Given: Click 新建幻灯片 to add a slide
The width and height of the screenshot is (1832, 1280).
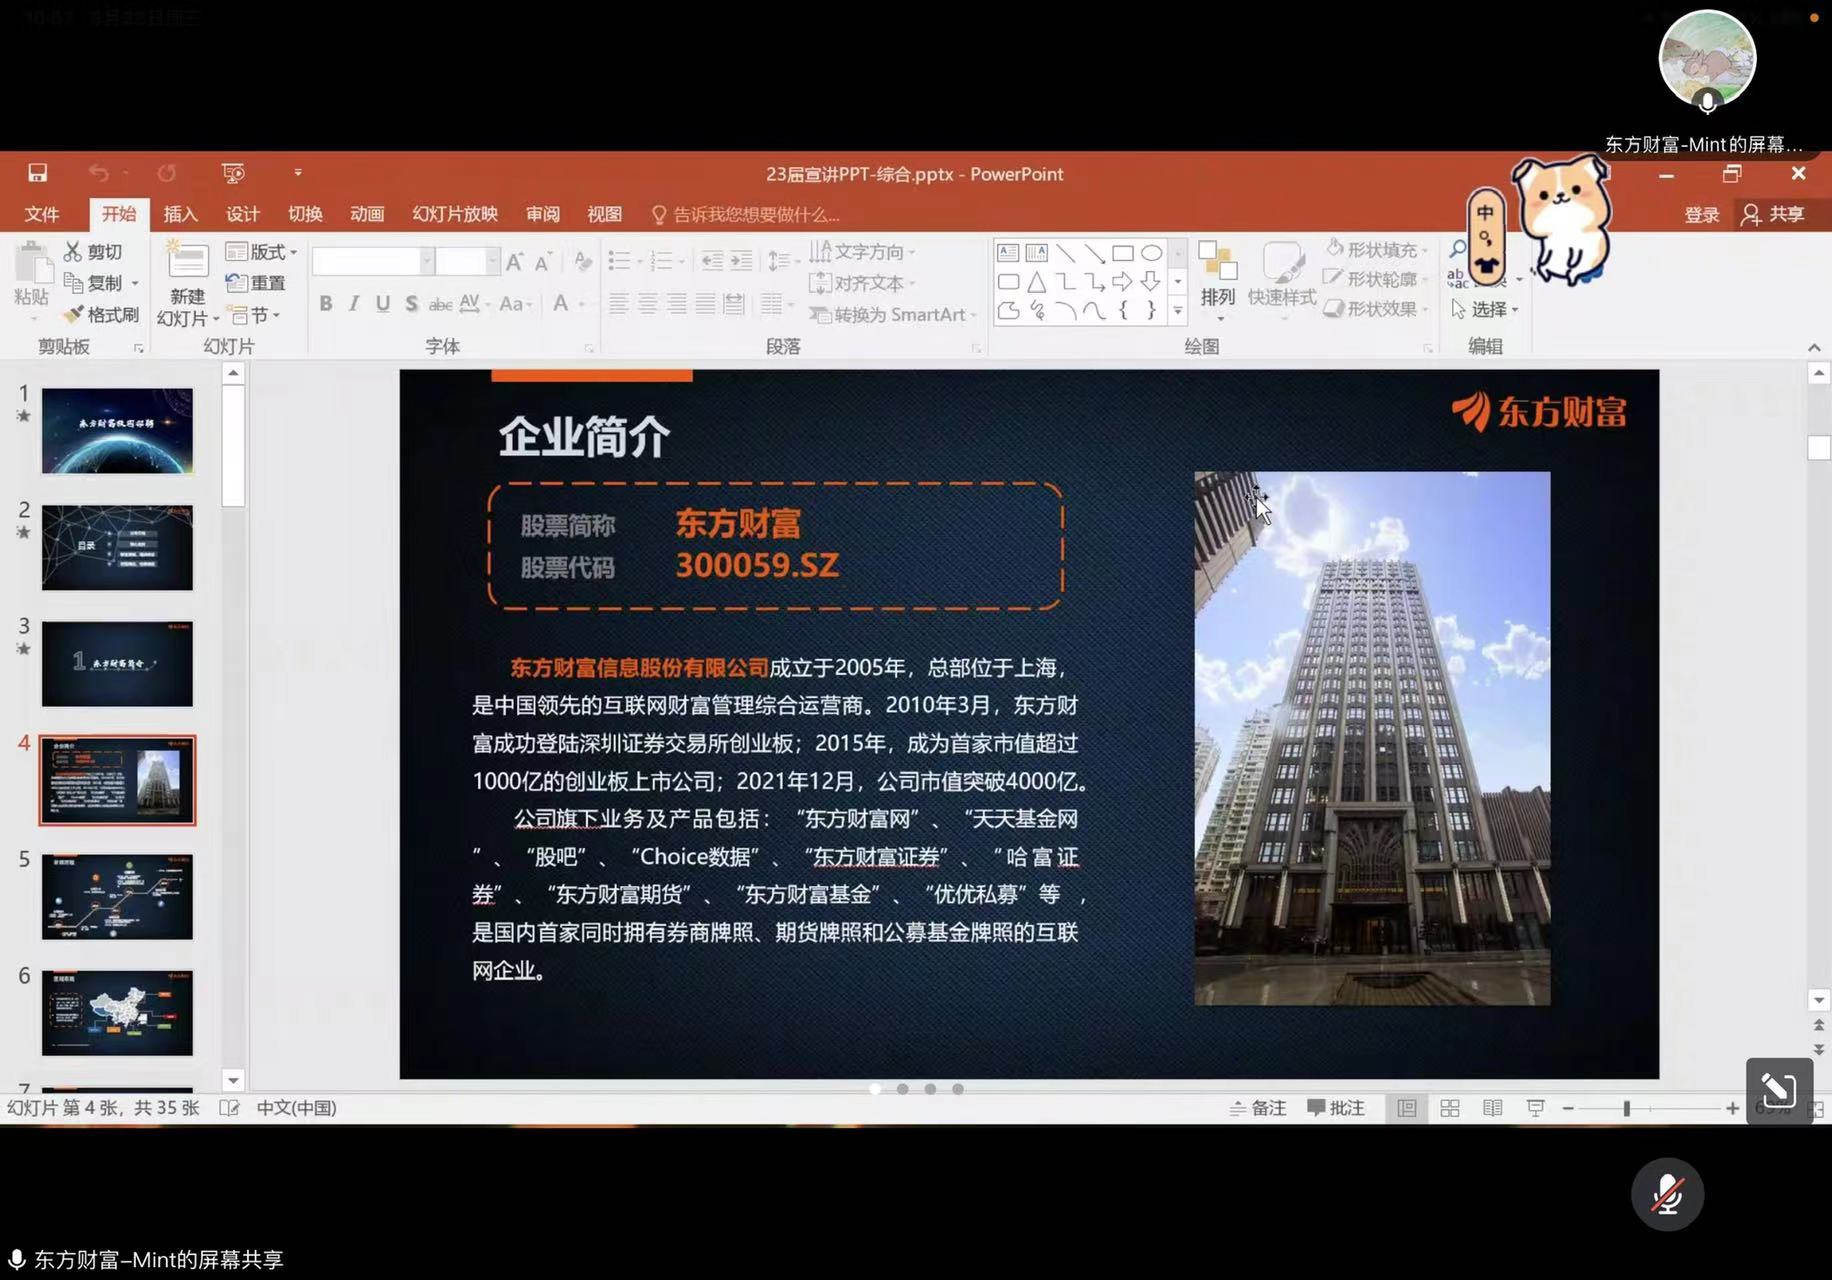Looking at the screenshot, I should [187, 285].
